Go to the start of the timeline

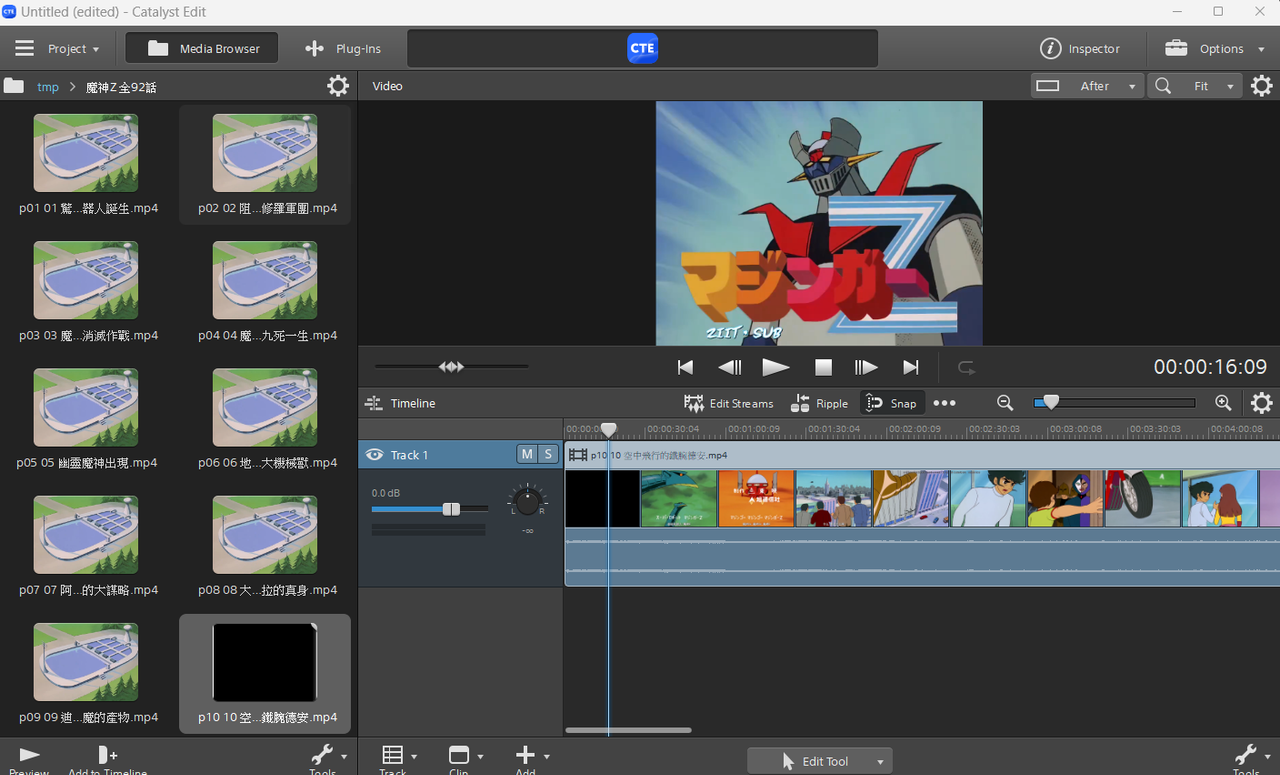tap(685, 368)
